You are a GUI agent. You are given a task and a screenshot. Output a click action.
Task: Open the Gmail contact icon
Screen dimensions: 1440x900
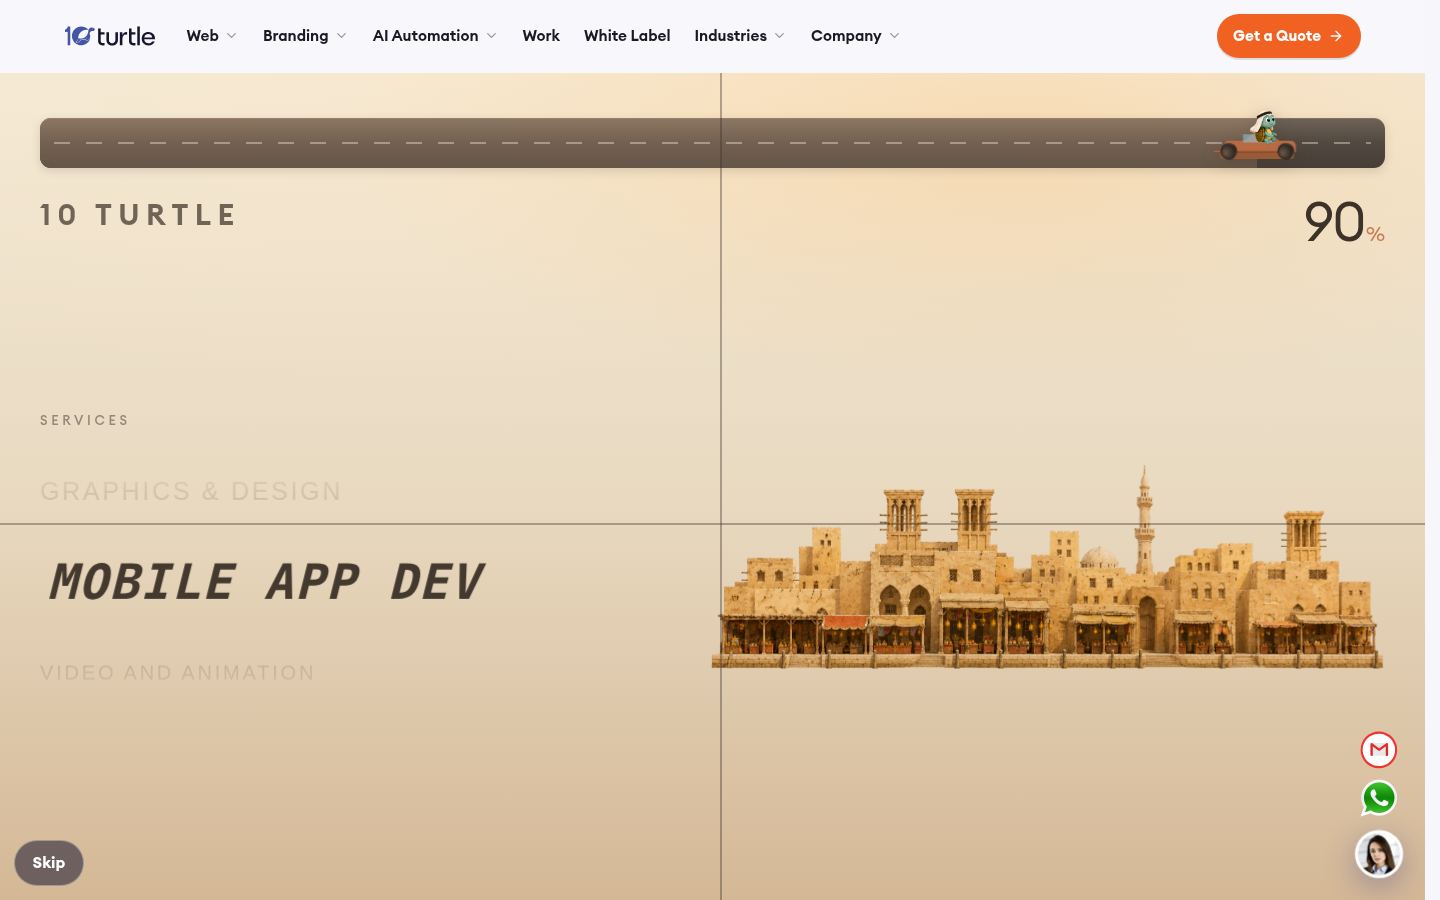tap(1379, 750)
